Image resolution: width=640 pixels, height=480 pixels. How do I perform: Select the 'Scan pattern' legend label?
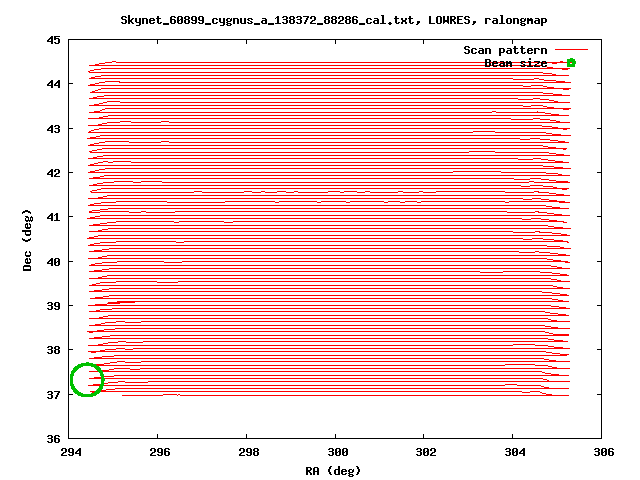pos(505,50)
